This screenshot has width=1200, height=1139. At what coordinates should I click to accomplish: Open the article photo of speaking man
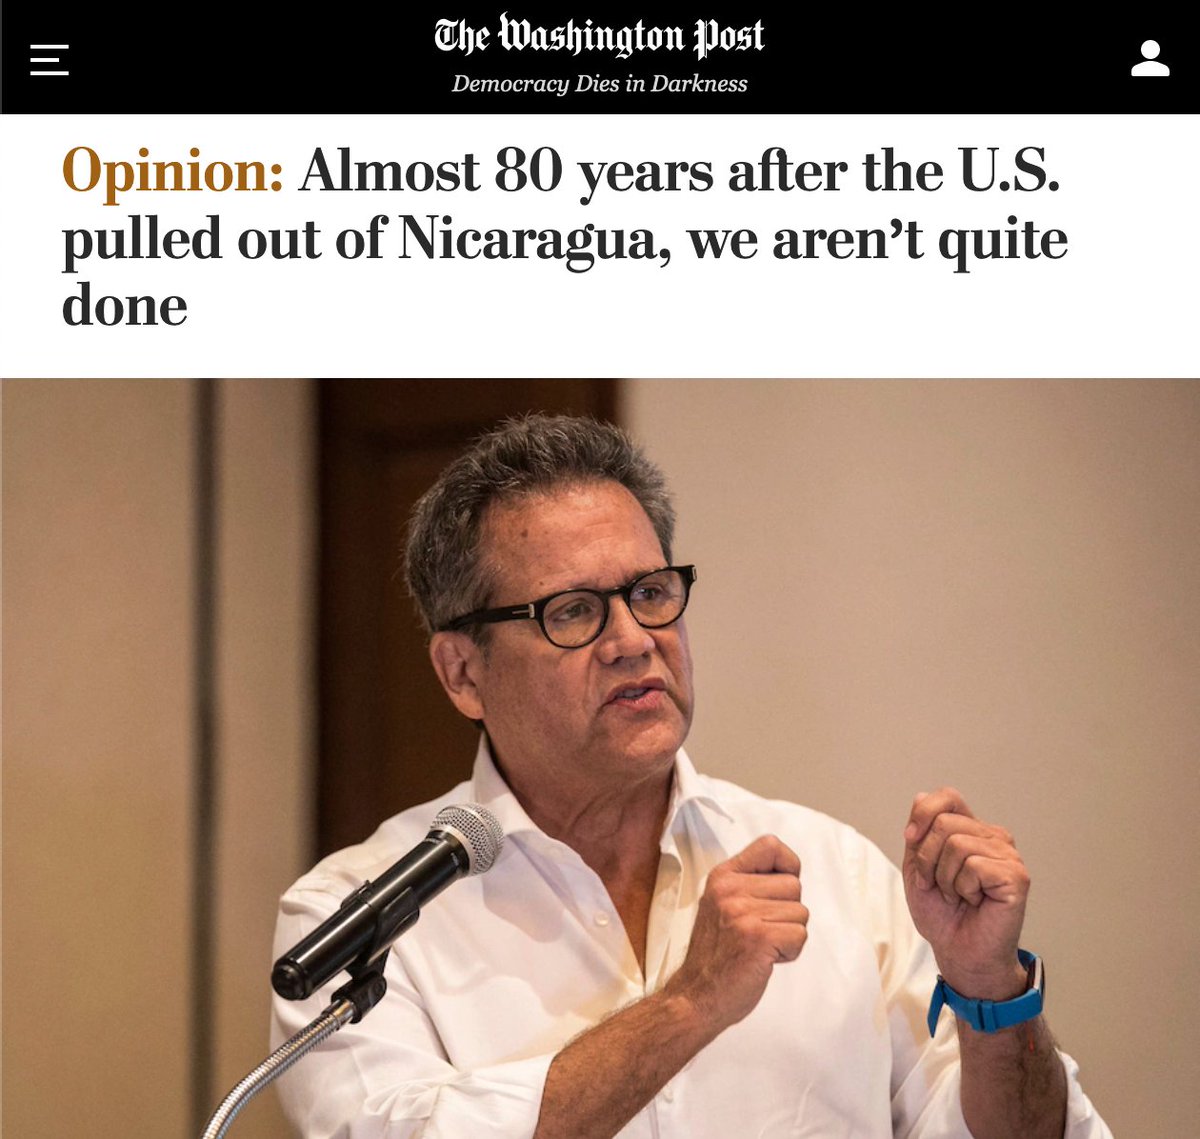pyautogui.click(x=600, y=758)
